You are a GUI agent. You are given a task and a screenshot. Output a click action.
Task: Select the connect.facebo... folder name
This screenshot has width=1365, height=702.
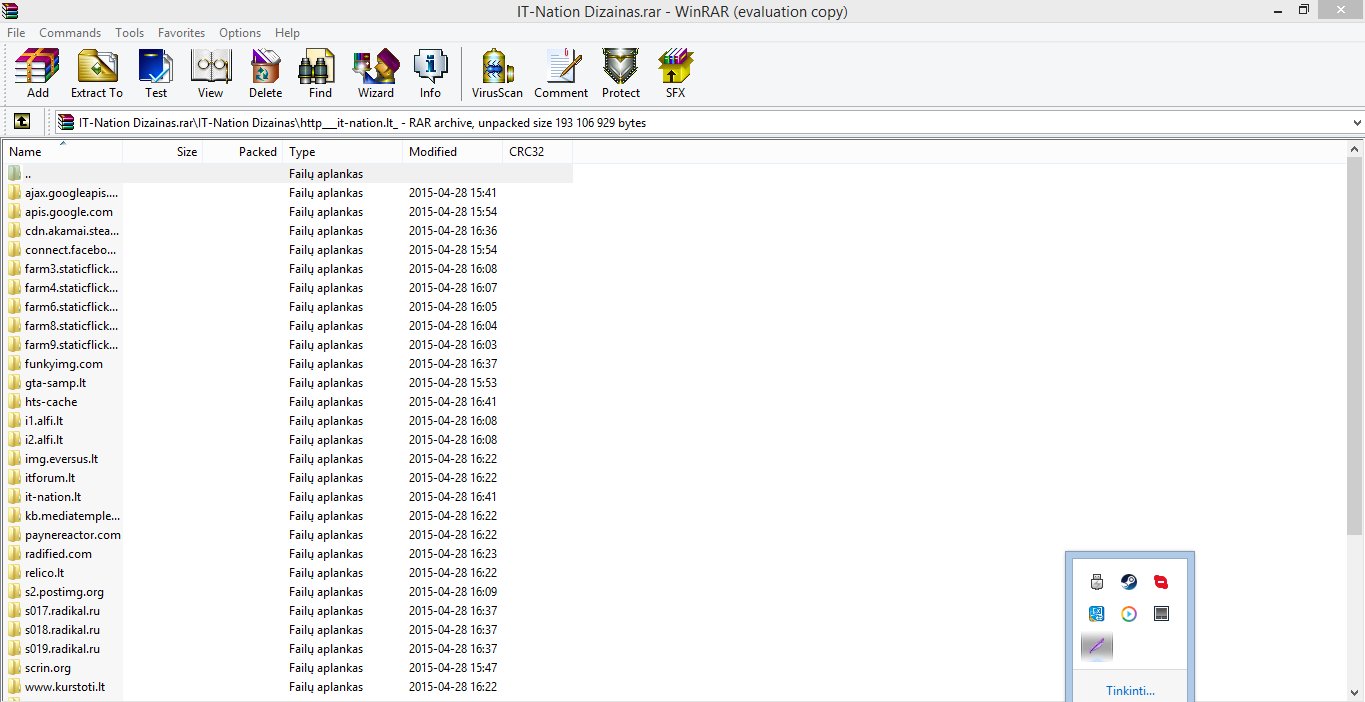(x=71, y=250)
